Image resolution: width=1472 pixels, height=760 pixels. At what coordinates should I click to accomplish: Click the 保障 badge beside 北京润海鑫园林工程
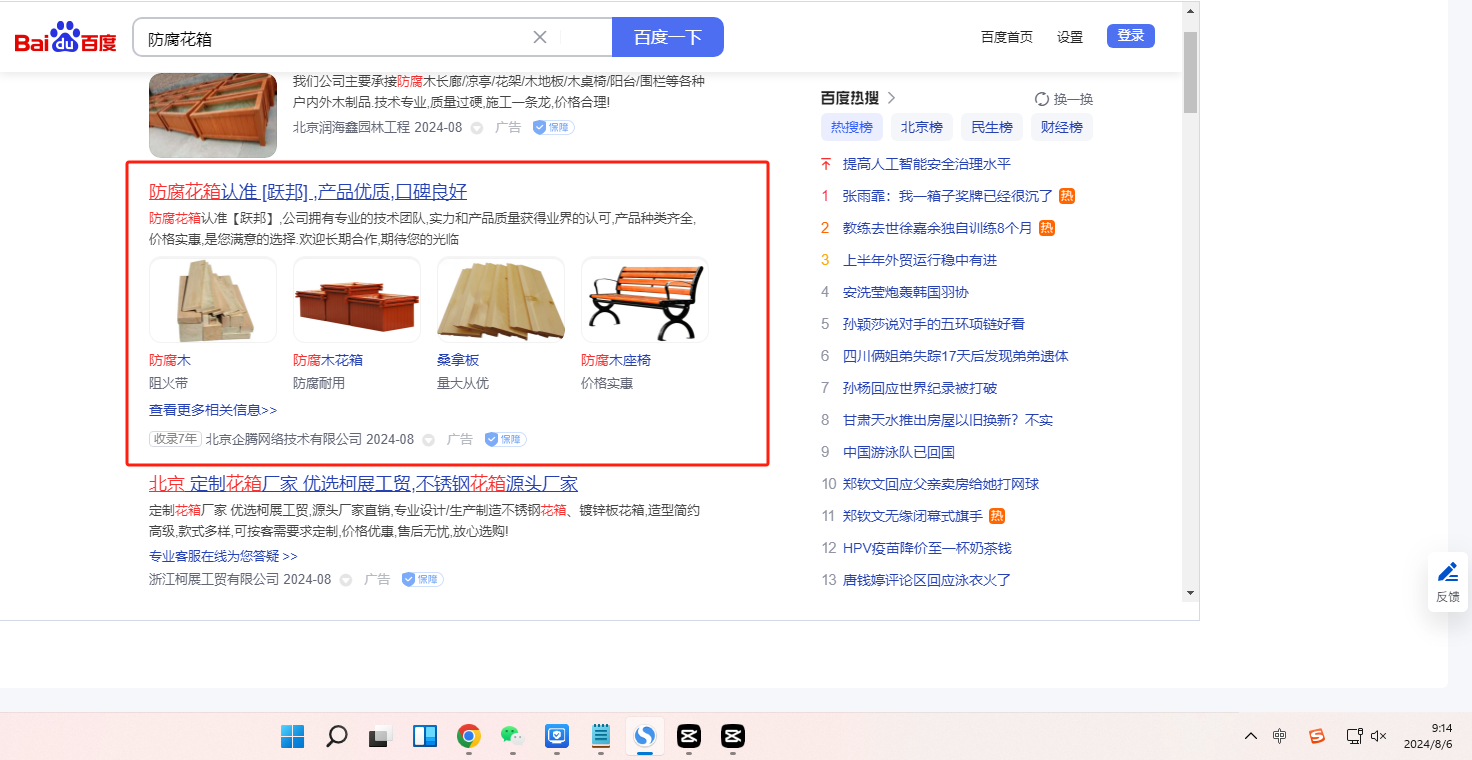click(553, 128)
